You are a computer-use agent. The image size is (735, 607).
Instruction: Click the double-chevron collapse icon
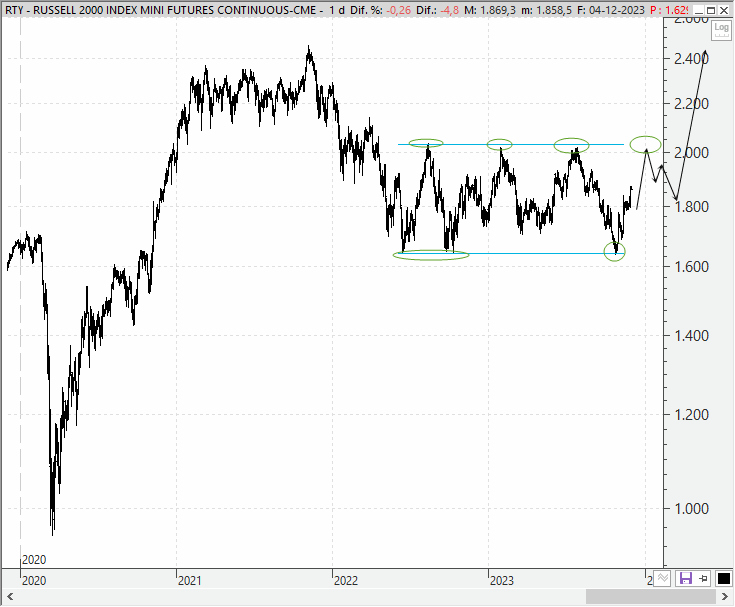pos(662,578)
